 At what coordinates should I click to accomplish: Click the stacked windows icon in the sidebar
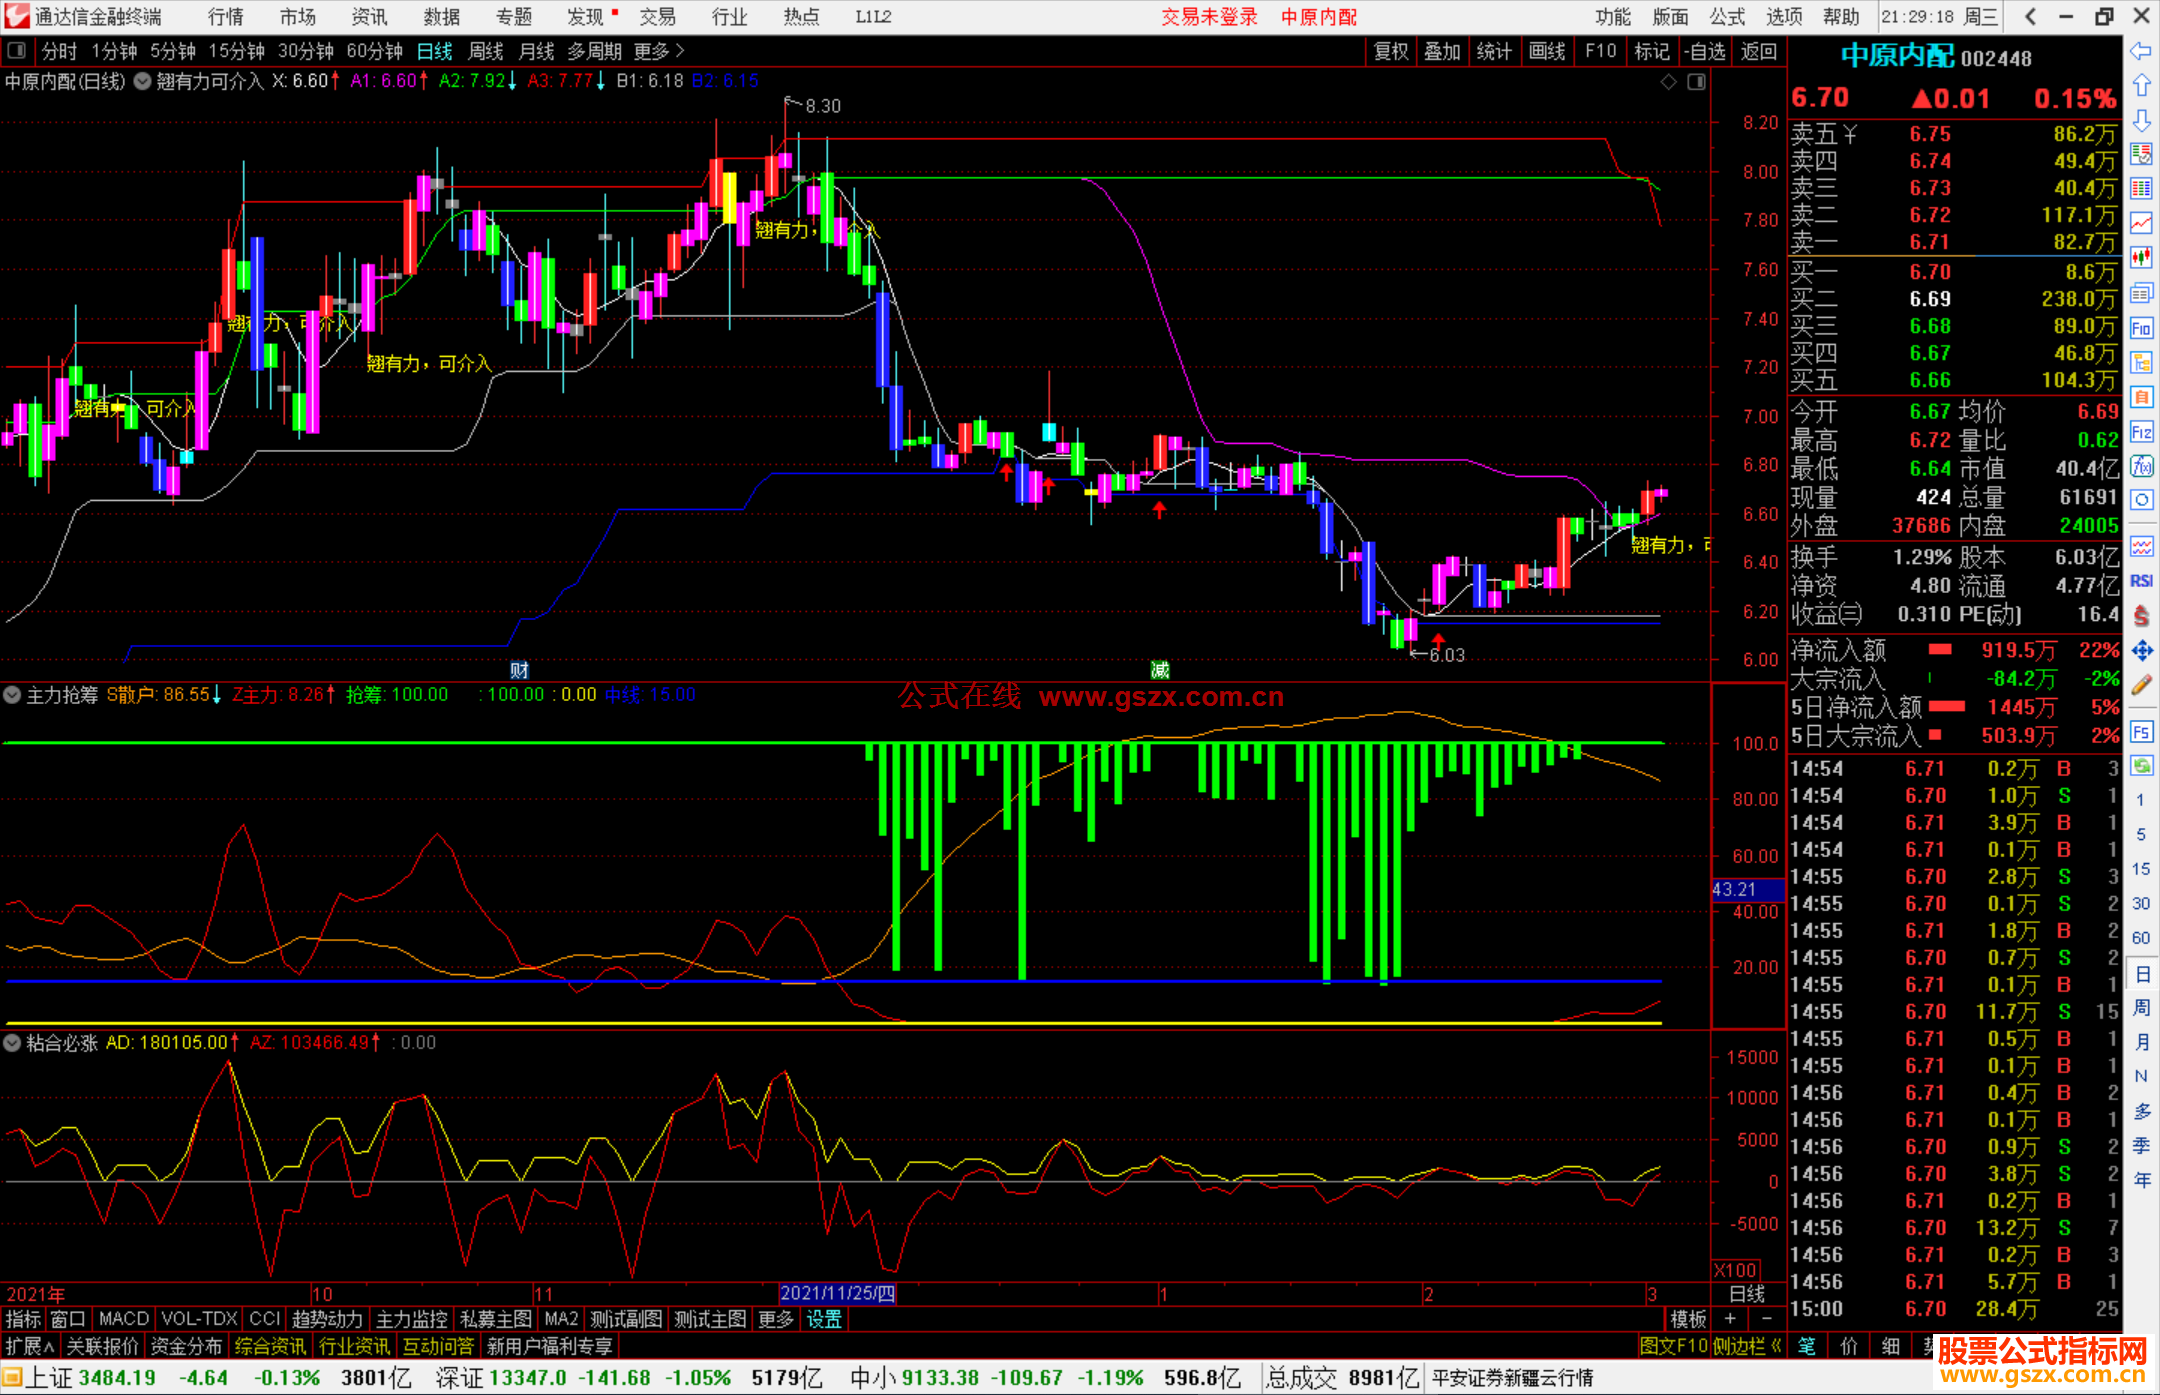pyautogui.click(x=2141, y=293)
